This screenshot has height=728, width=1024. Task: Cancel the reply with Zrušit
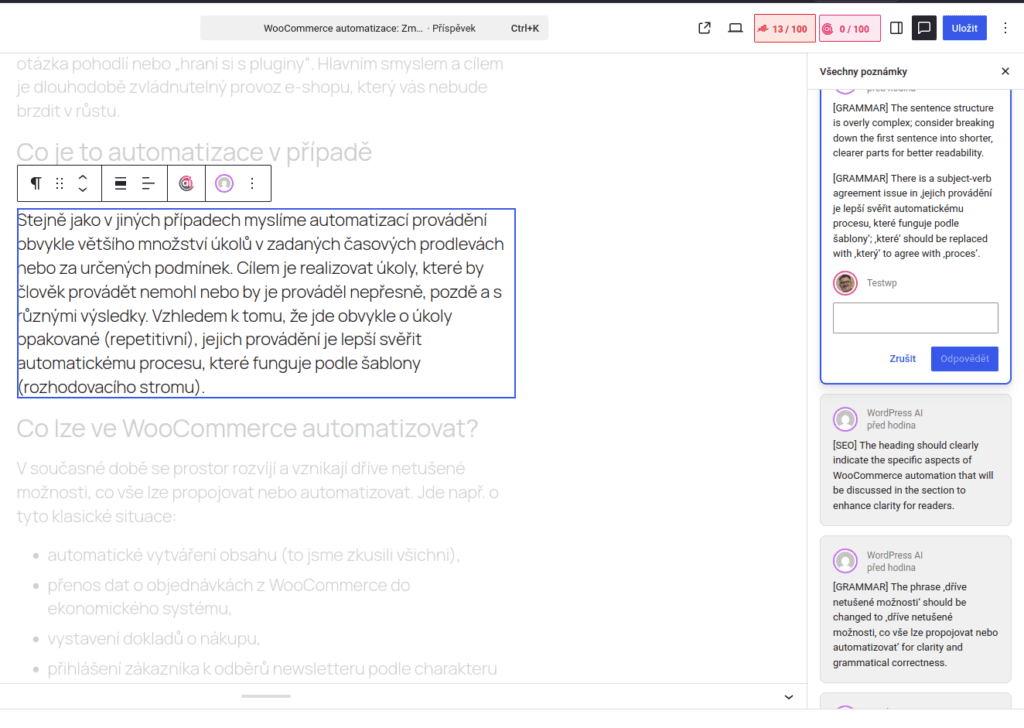(x=902, y=358)
